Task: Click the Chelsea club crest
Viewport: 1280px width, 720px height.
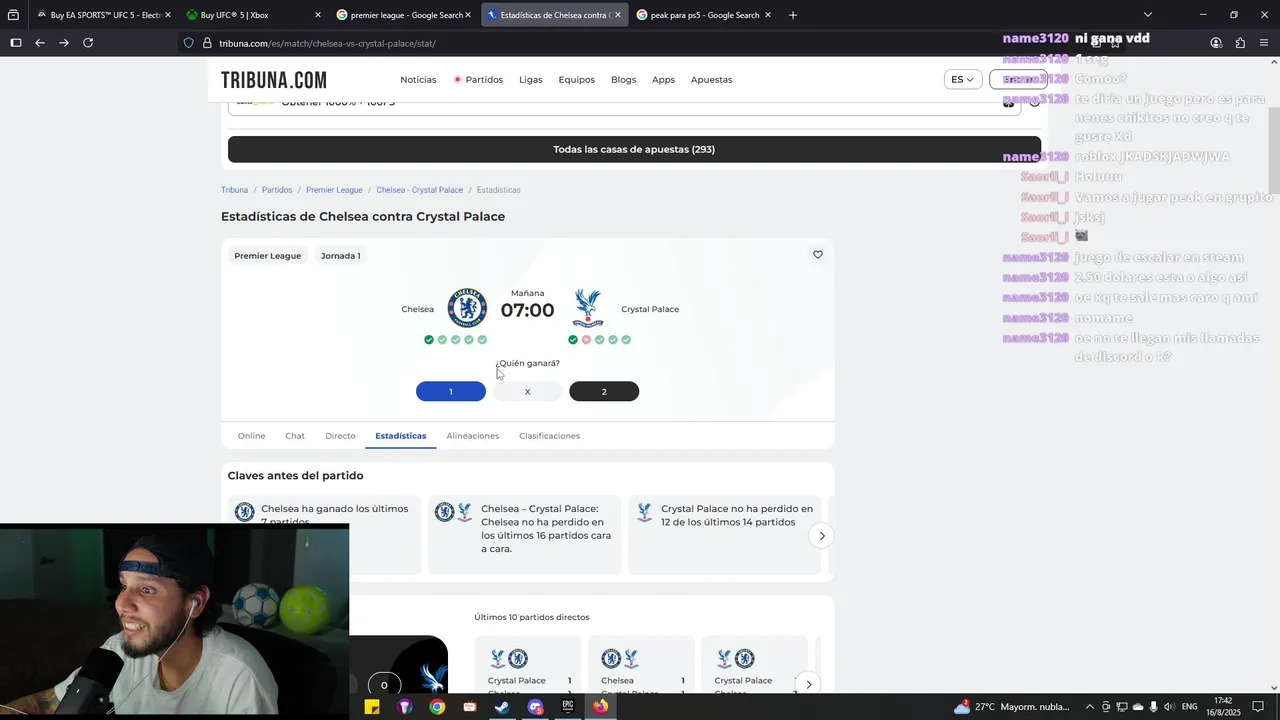Action: [467, 308]
